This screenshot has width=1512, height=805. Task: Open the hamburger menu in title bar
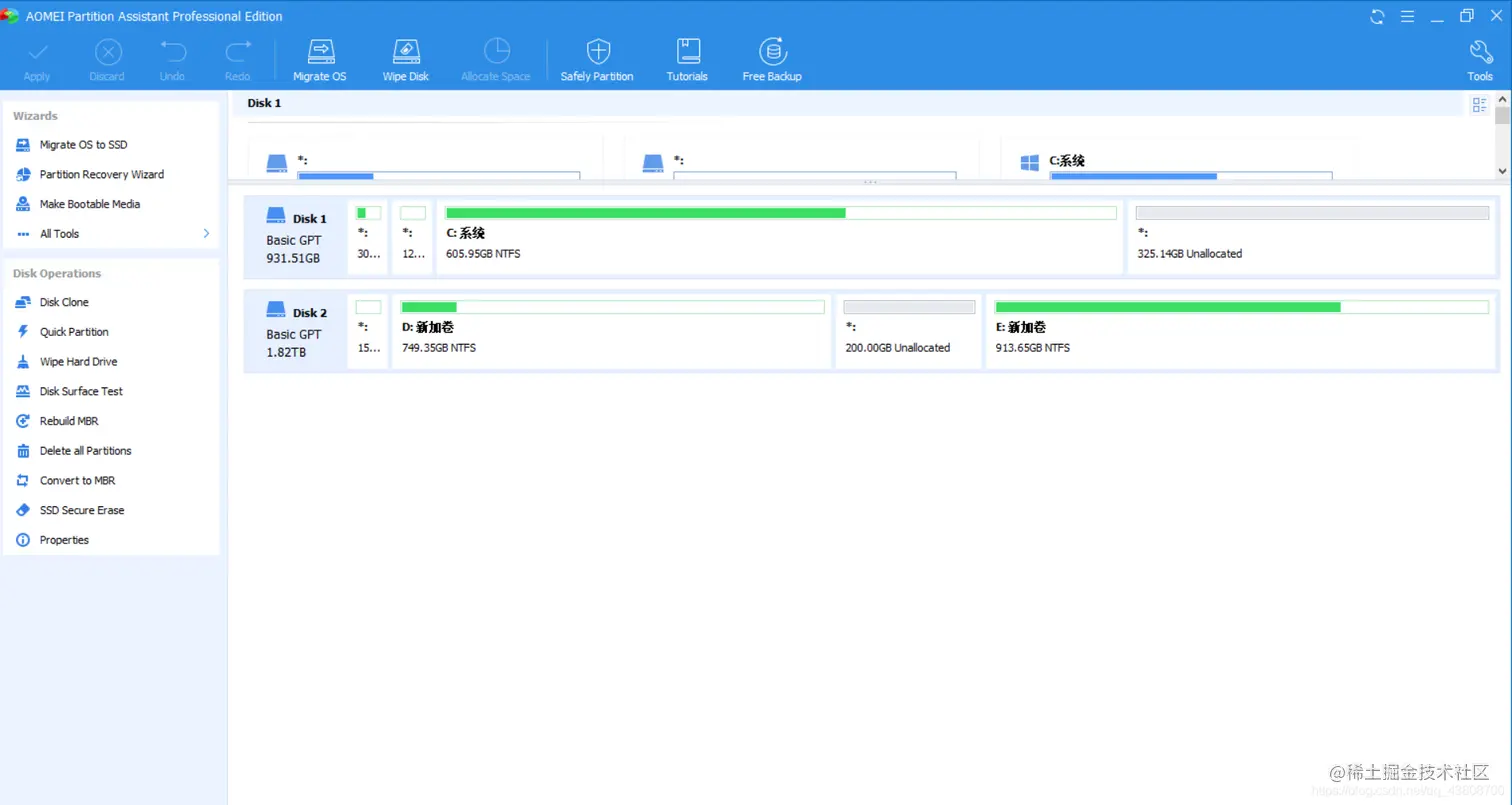pos(1407,16)
